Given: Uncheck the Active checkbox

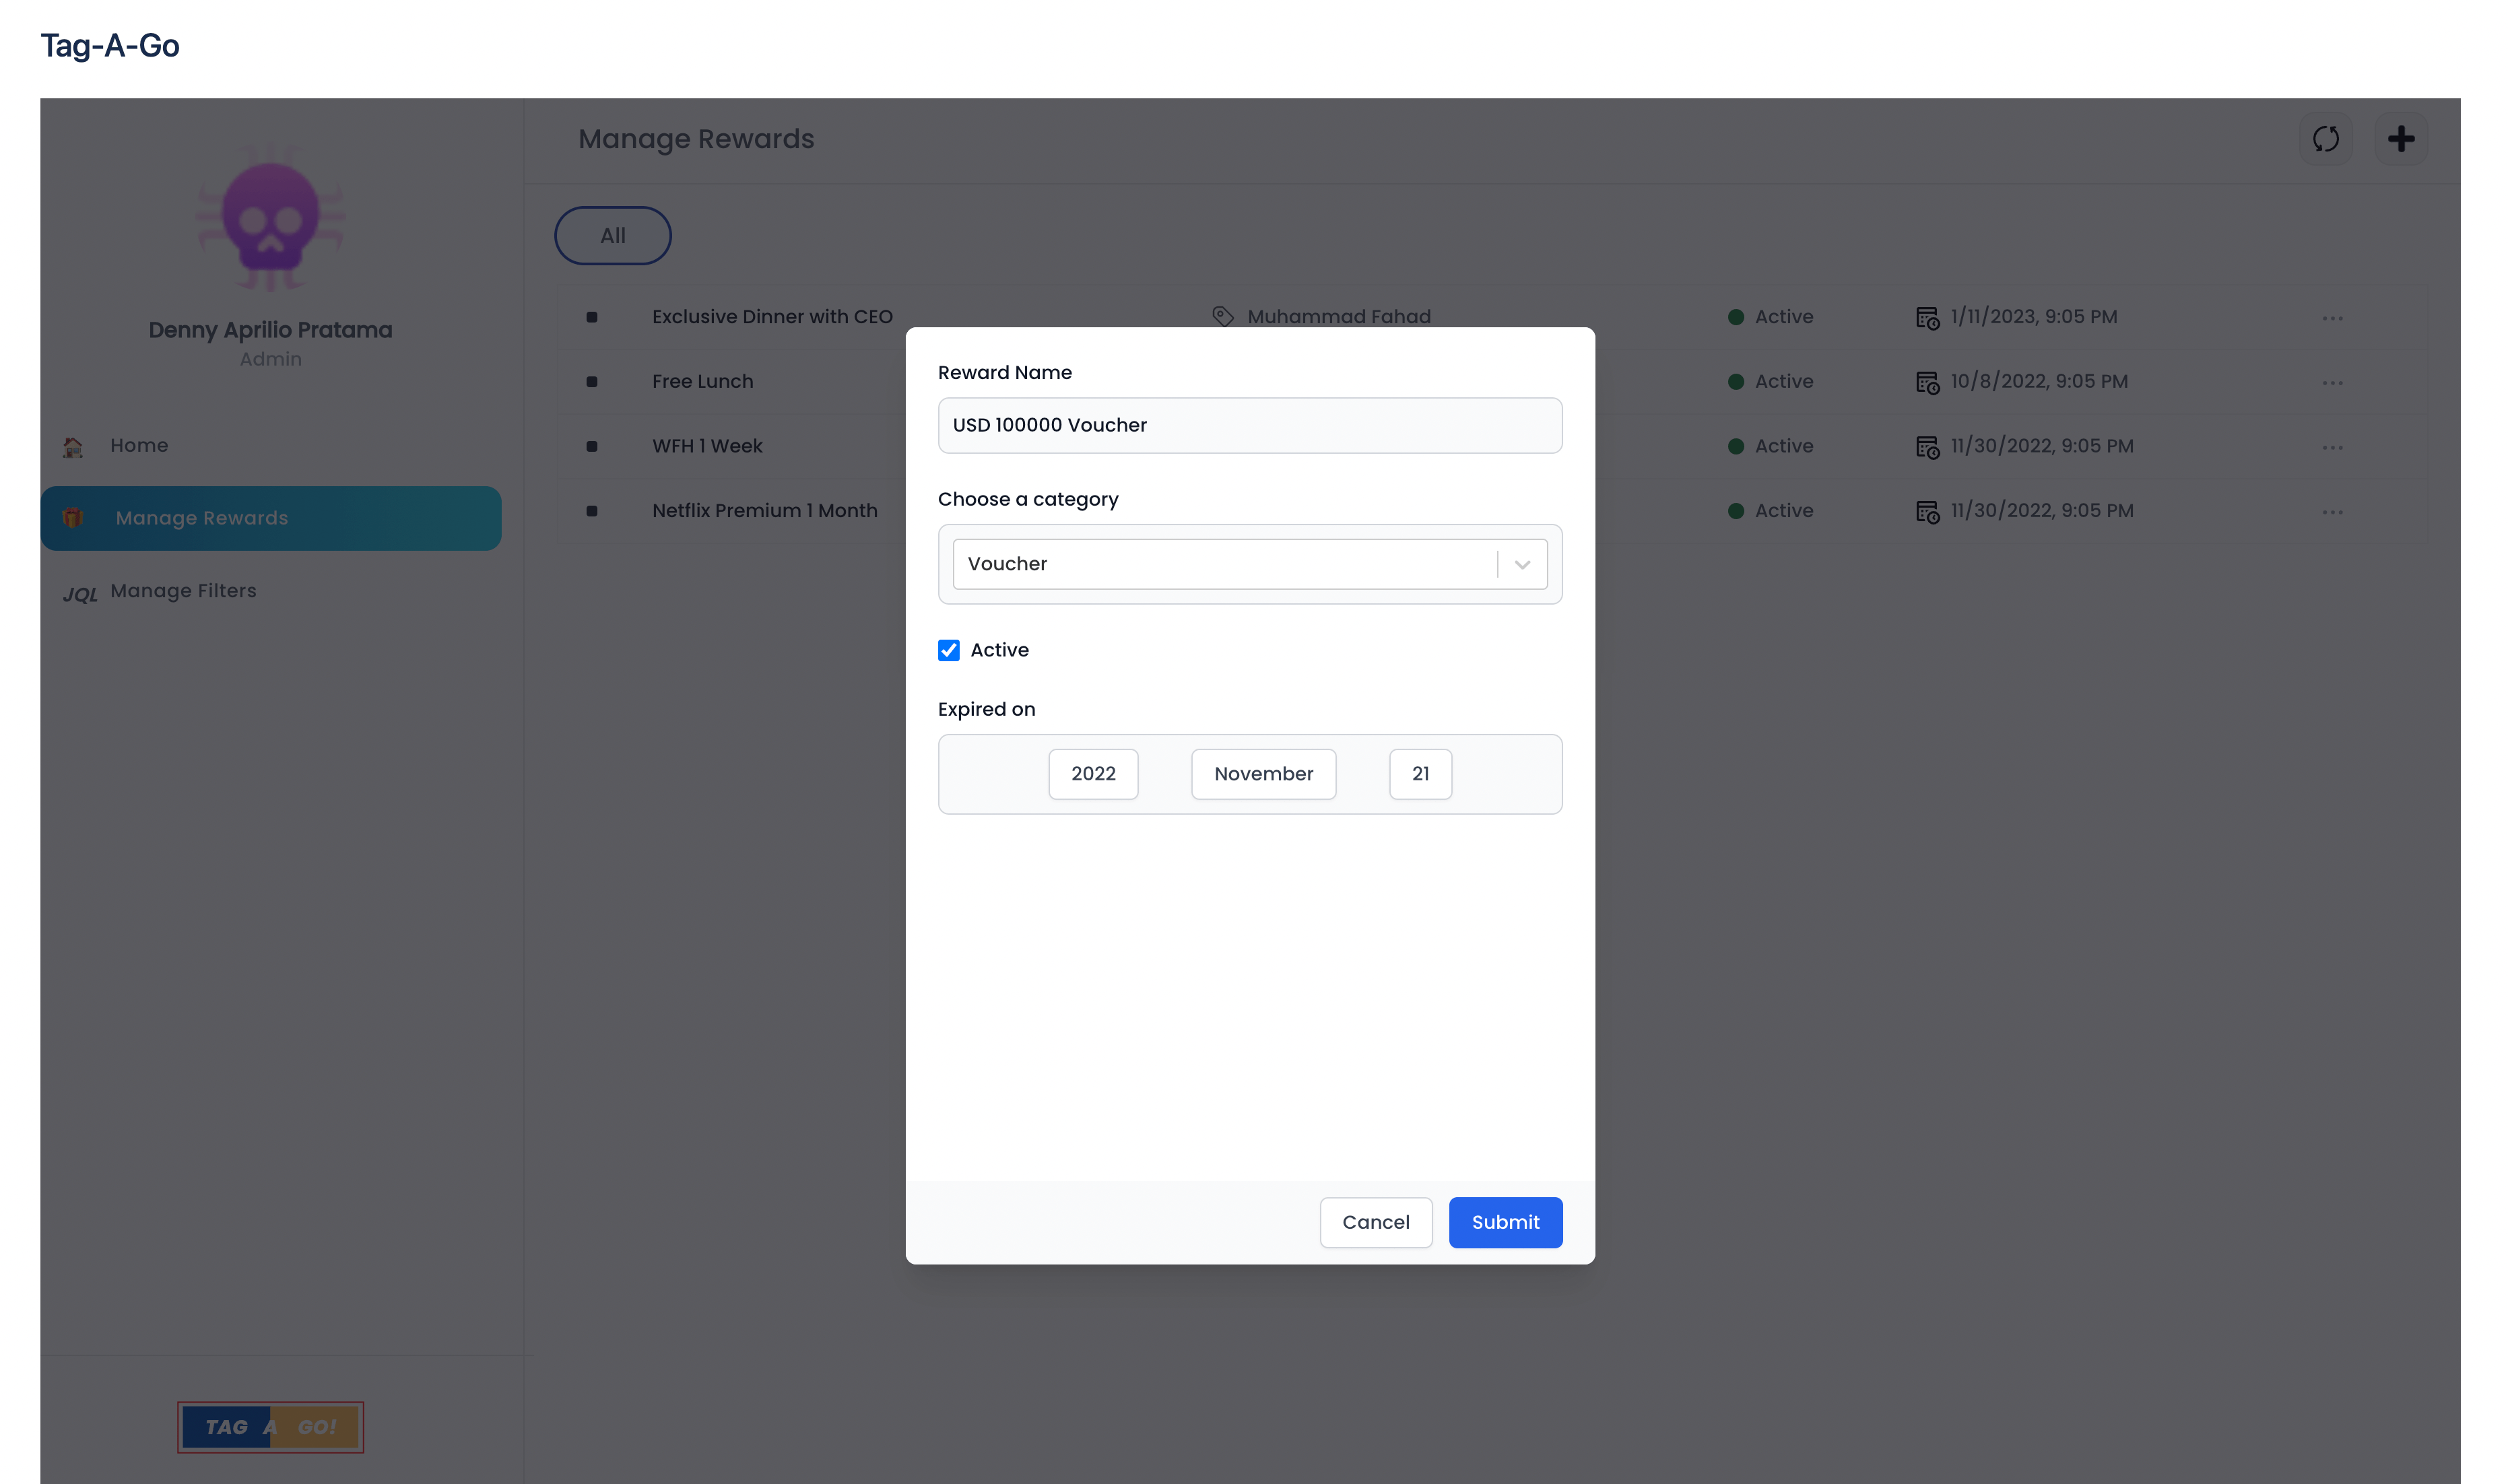Looking at the screenshot, I should [948, 651].
